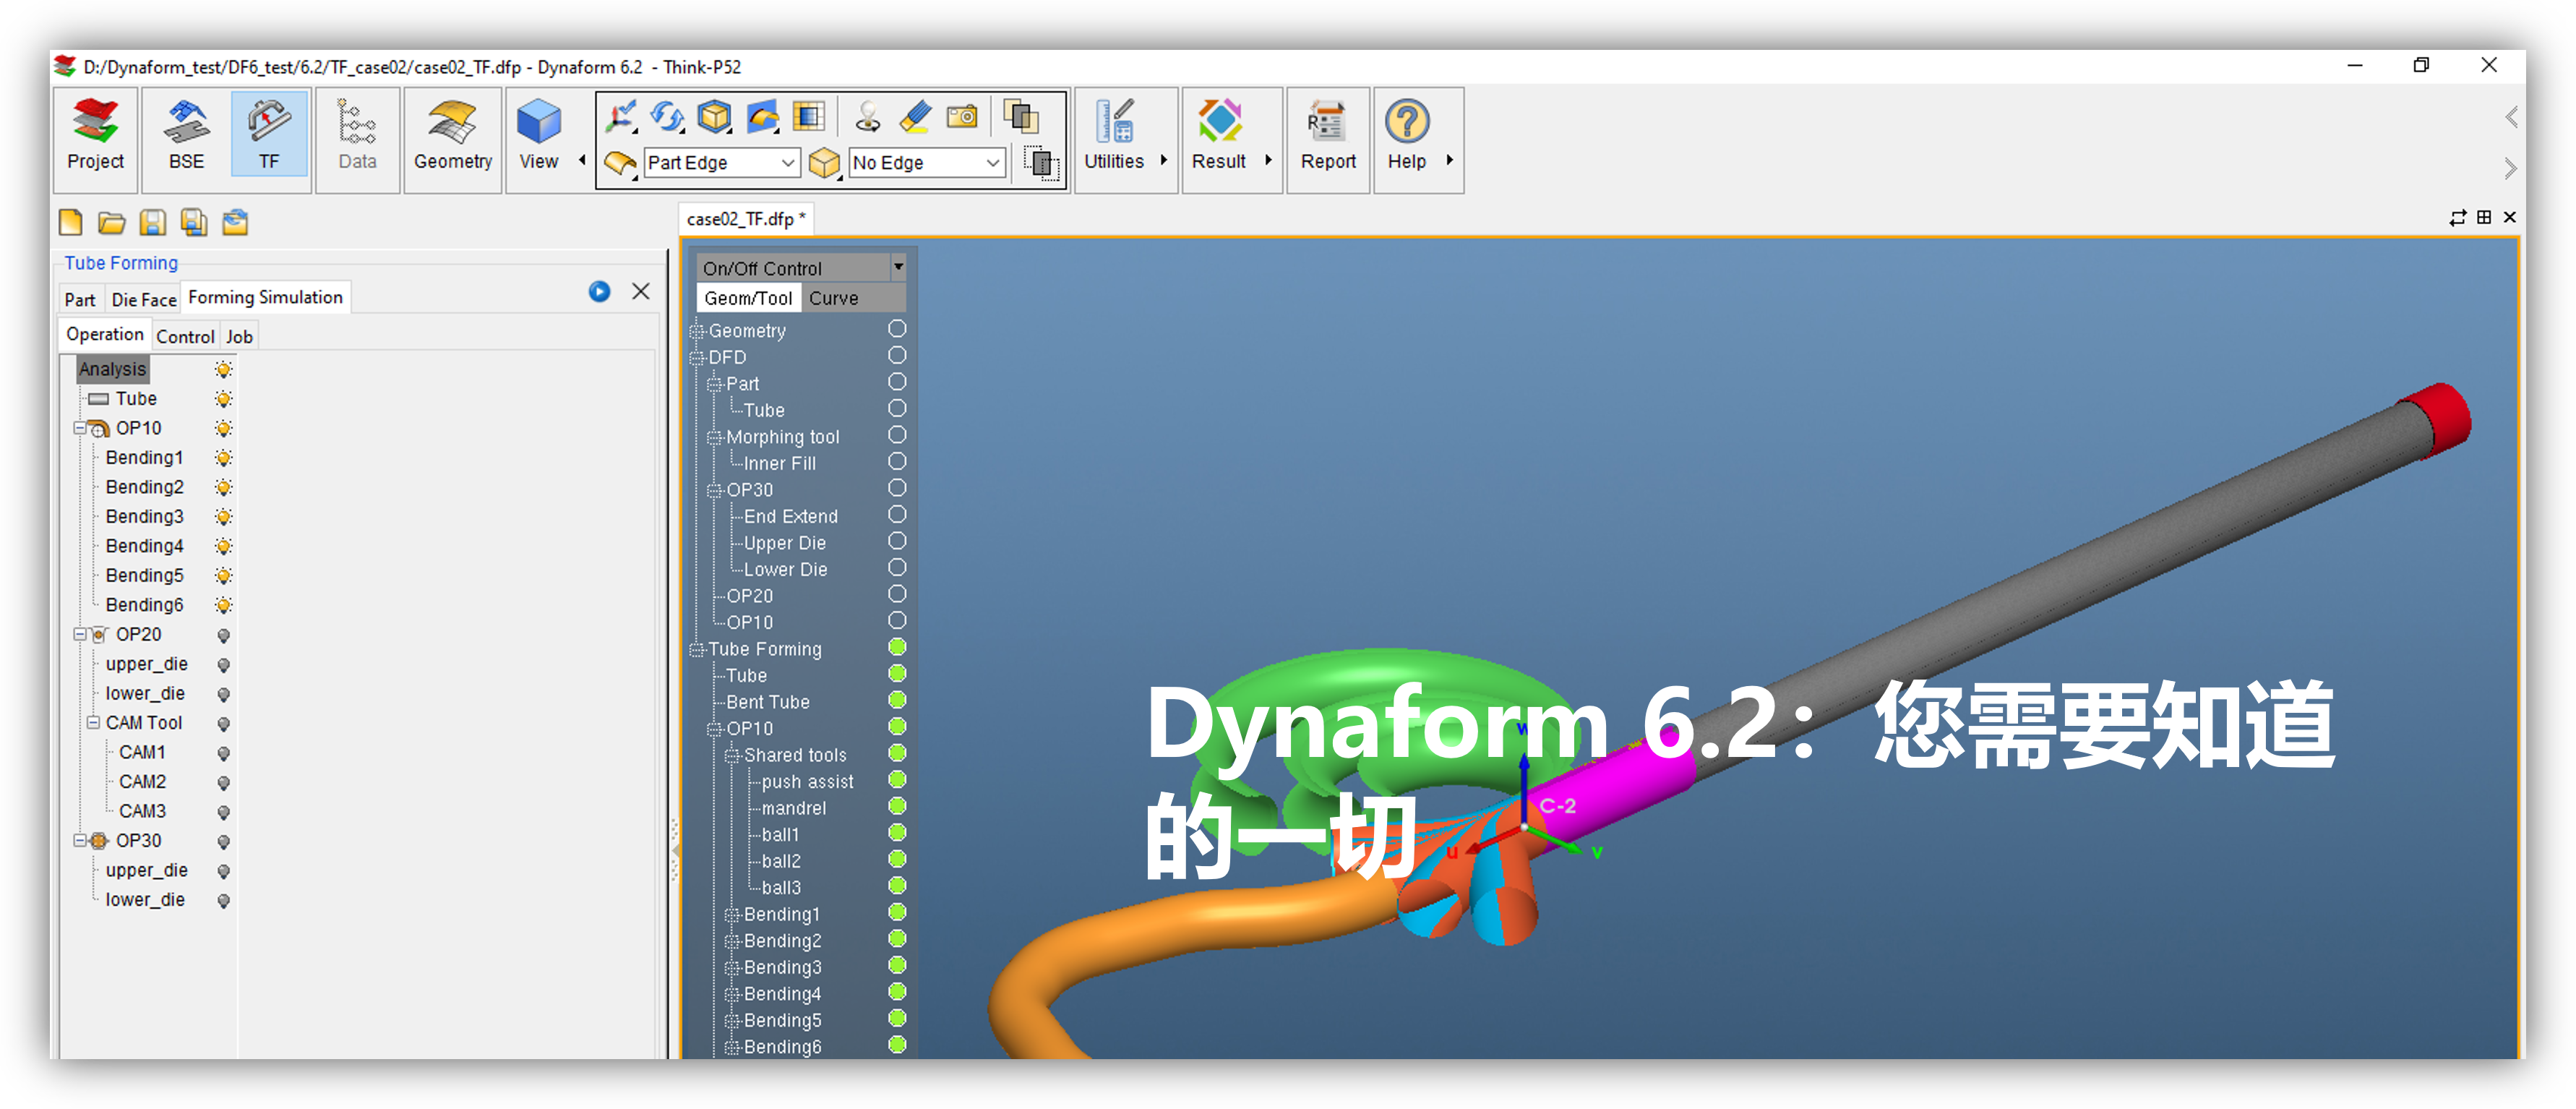Toggle visibility circle for Geometry

(x=897, y=329)
